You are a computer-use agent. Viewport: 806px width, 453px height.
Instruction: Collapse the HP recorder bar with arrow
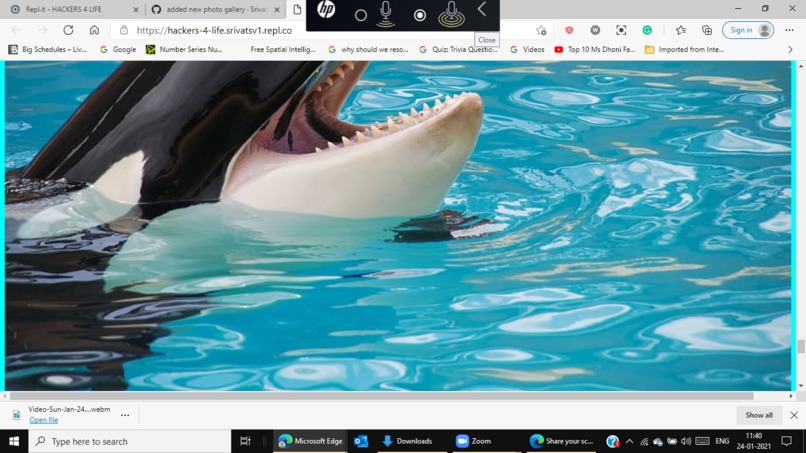tap(482, 9)
